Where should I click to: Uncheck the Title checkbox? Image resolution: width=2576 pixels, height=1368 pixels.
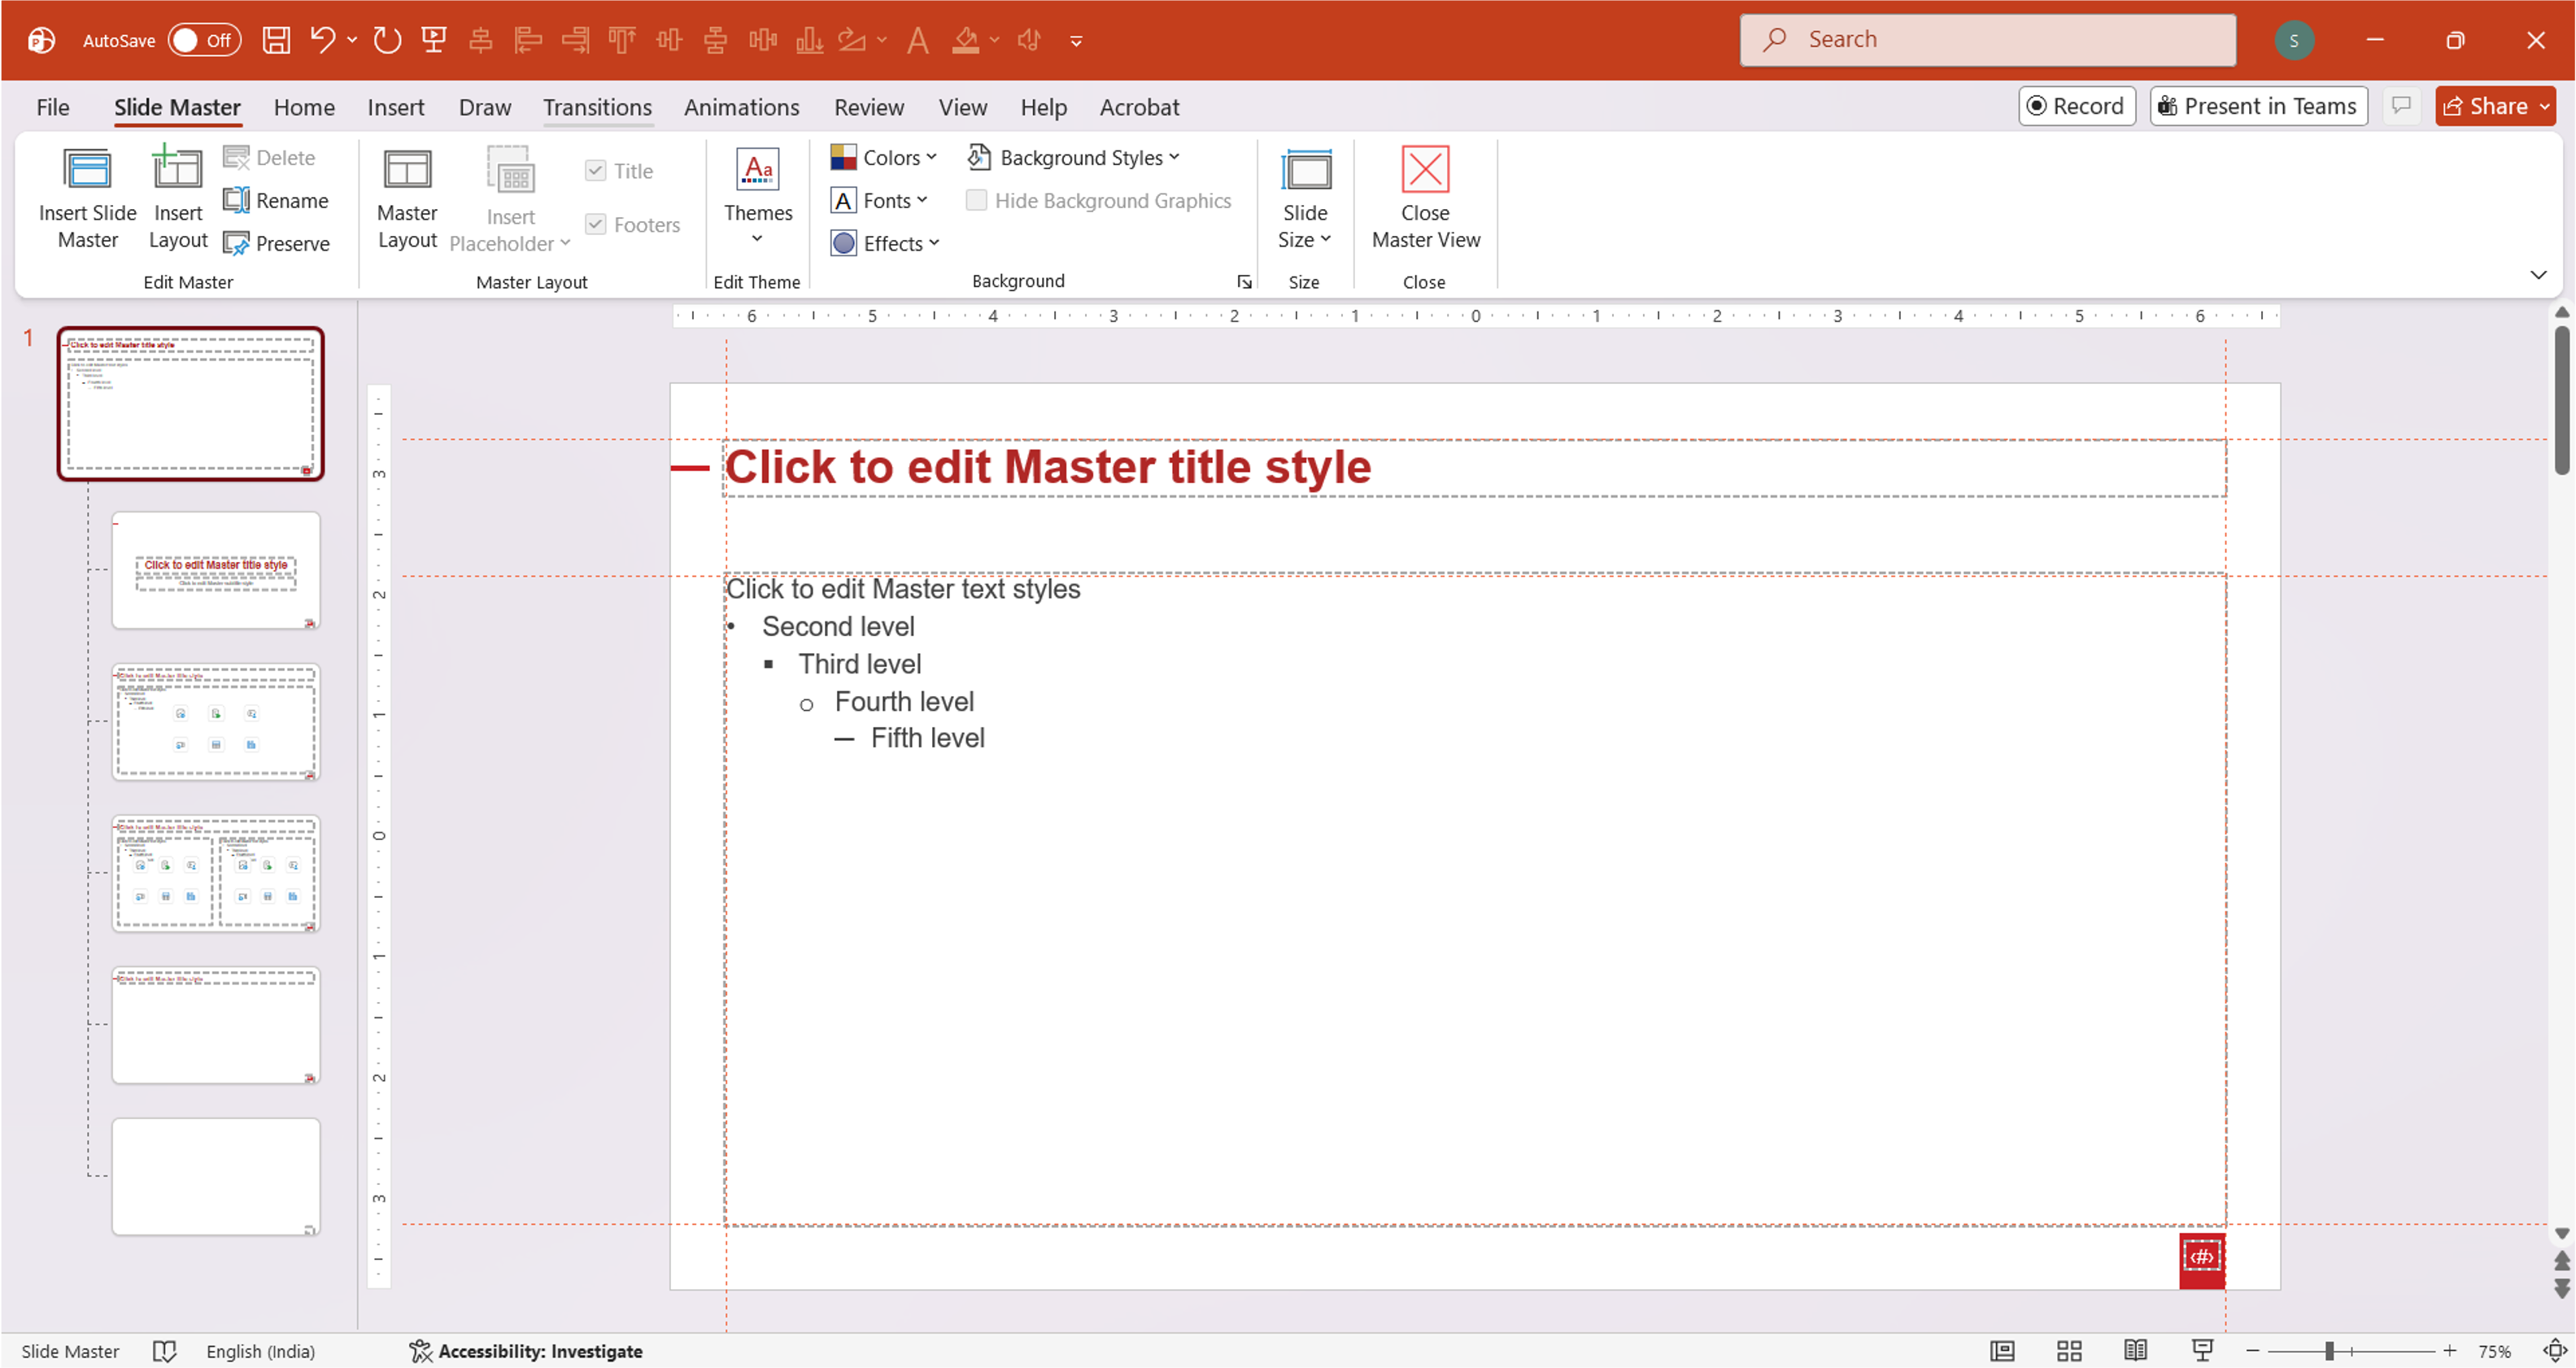[x=597, y=170]
